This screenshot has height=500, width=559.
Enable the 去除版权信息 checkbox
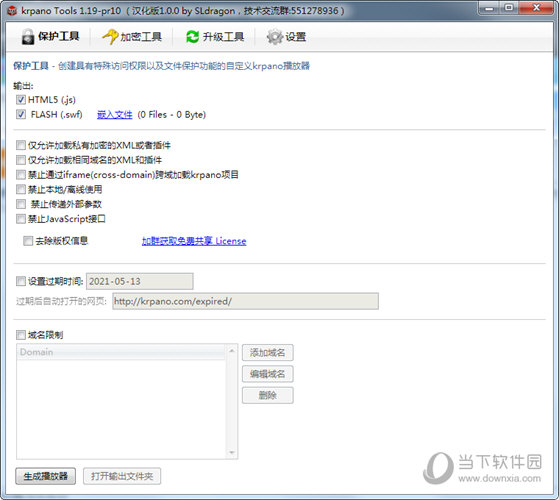point(28,241)
